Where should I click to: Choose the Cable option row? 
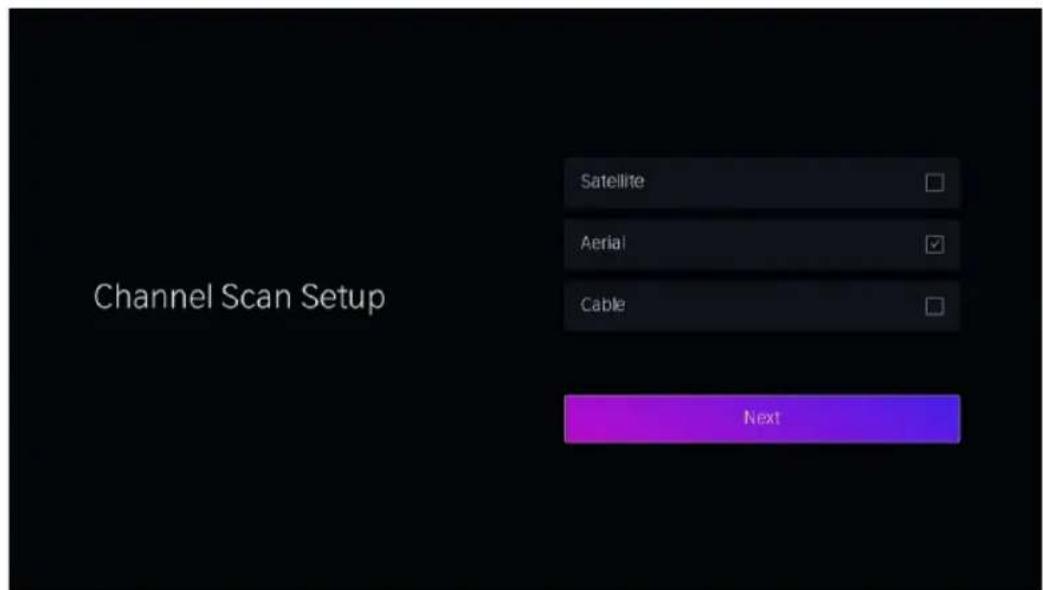pos(762,306)
